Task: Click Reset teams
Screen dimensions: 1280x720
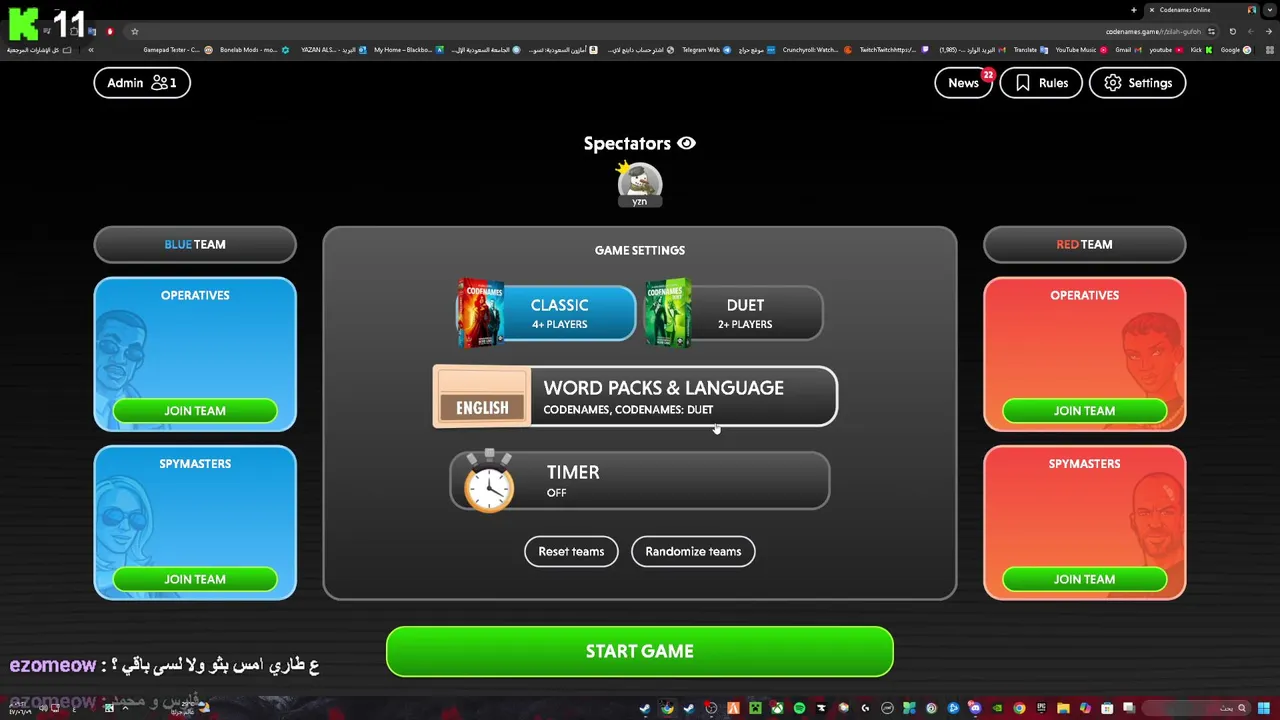Action: [571, 551]
